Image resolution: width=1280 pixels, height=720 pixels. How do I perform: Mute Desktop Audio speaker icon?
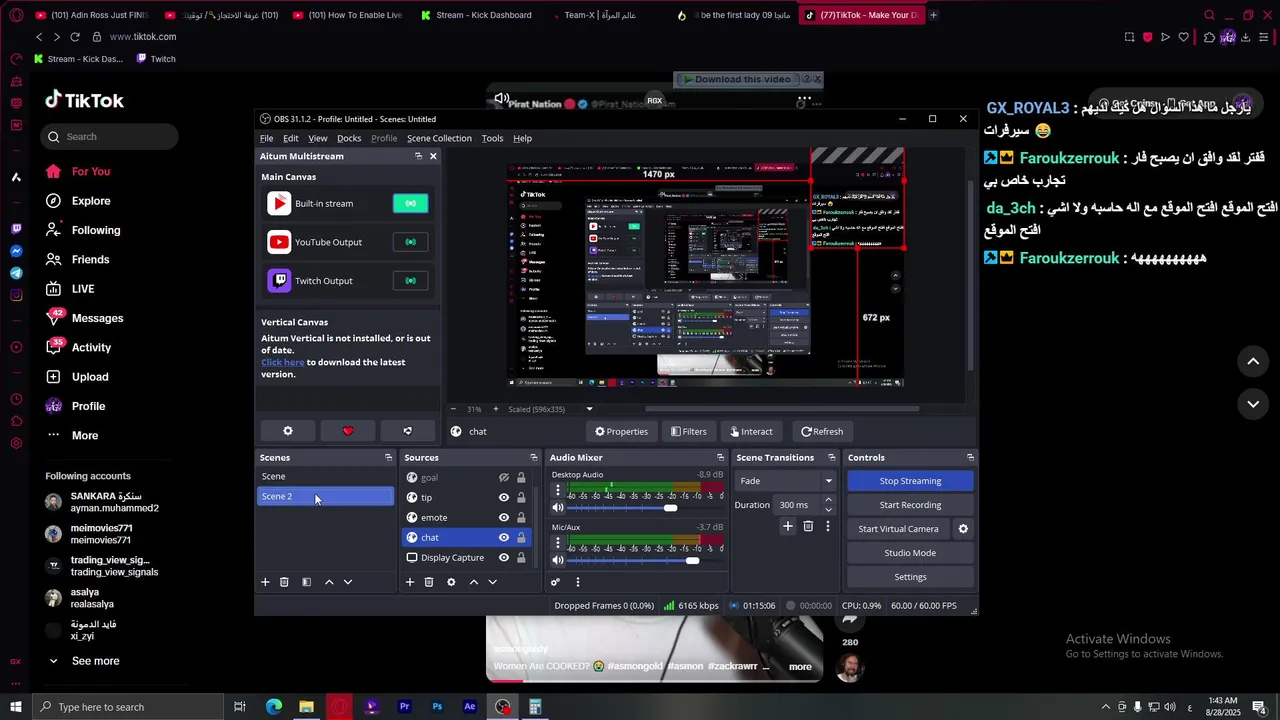coord(558,508)
